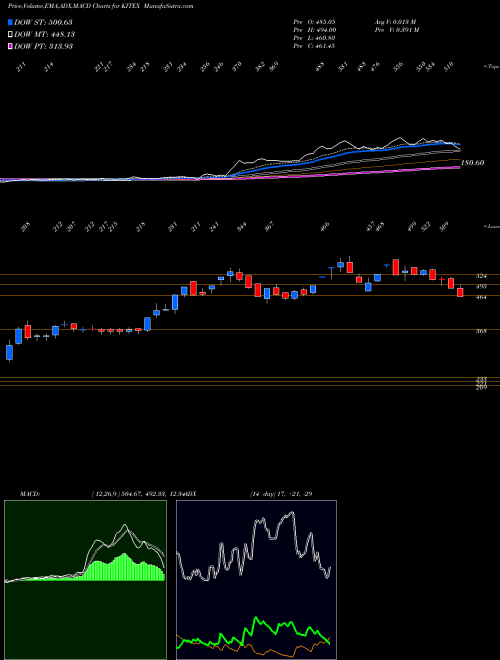The width and height of the screenshot is (500, 660).
Task: Click the '(12,26,9)' MACD parameter text
Action: pyautogui.click(x=106, y=494)
